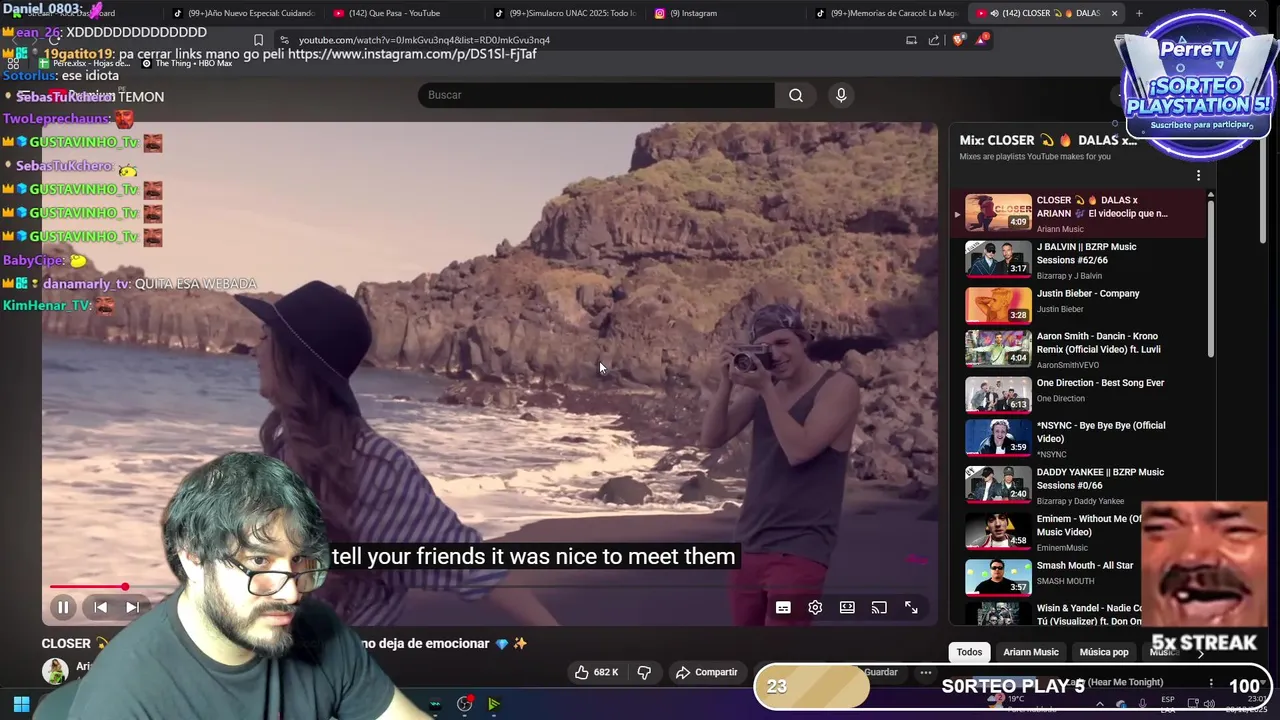
Task: Skip to next video in playlist
Action: click(x=132, y=607)
